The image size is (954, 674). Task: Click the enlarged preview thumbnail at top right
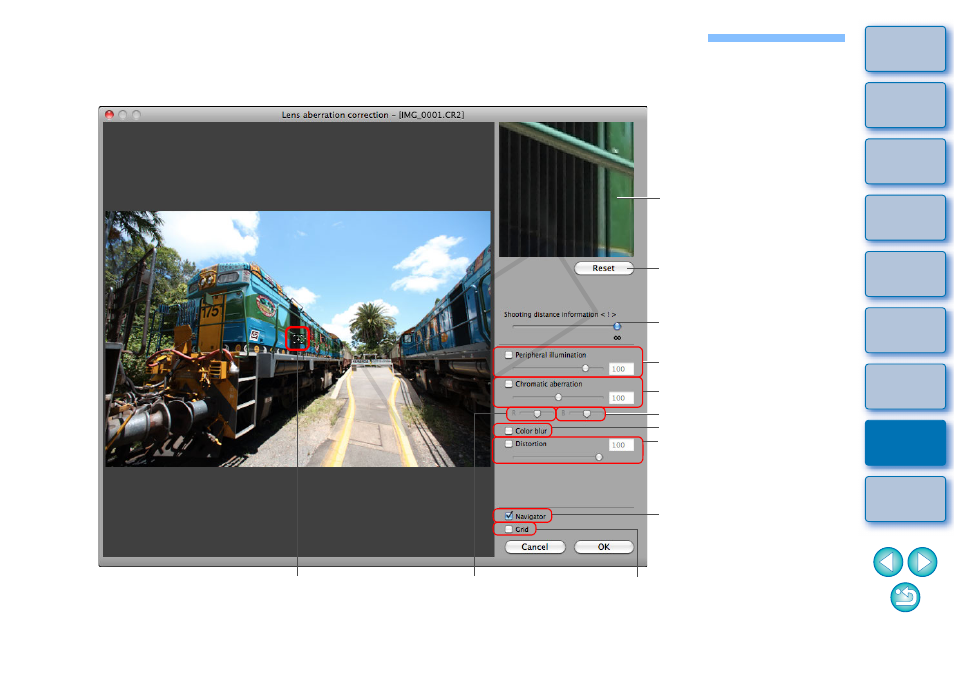pyautogui.click(x=566, y=189)
